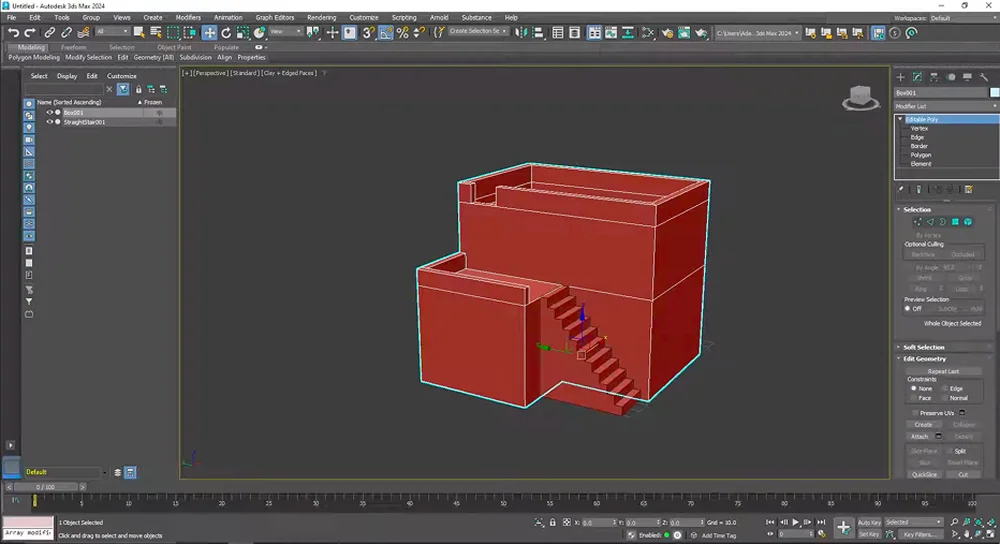
Task: Hide Box001 using its eye icon
Action: (x=50, y=113)
